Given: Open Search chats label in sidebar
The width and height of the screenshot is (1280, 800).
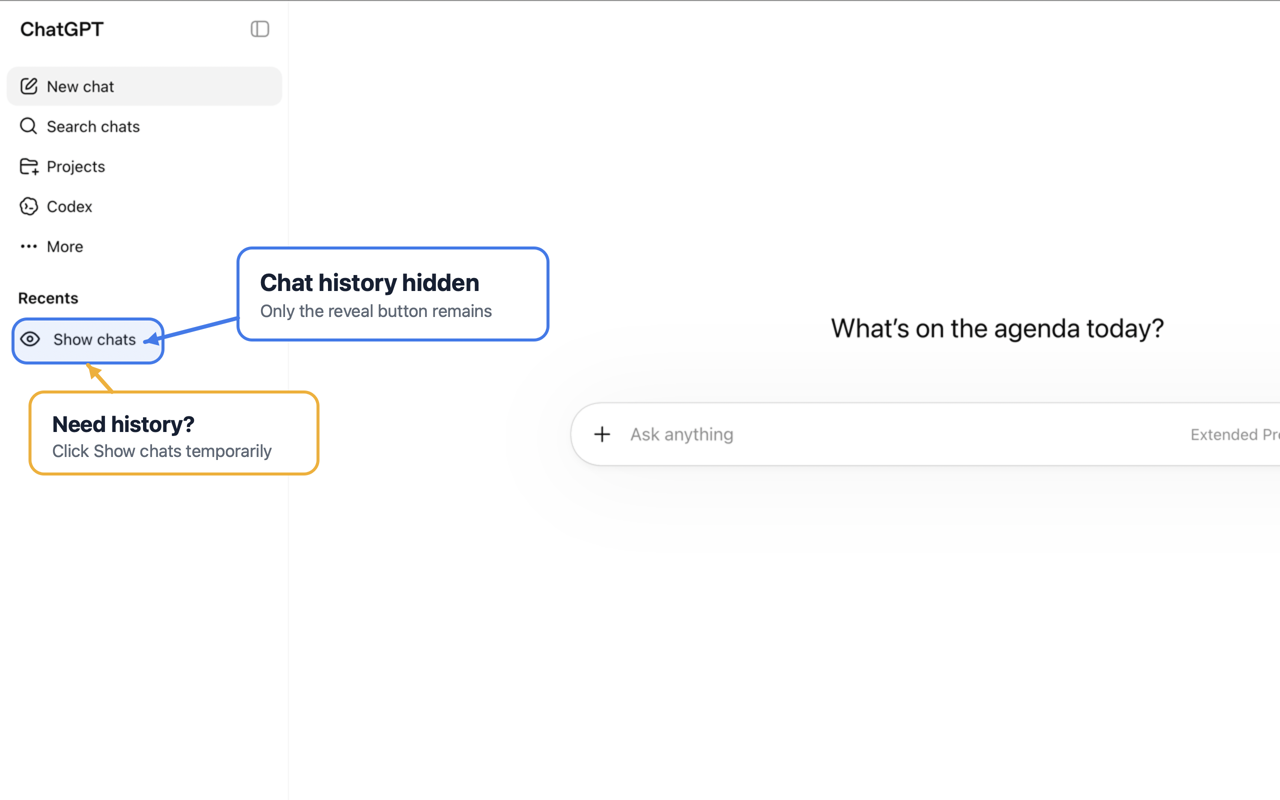Looking at the screenshot, I should coord(93,126).
